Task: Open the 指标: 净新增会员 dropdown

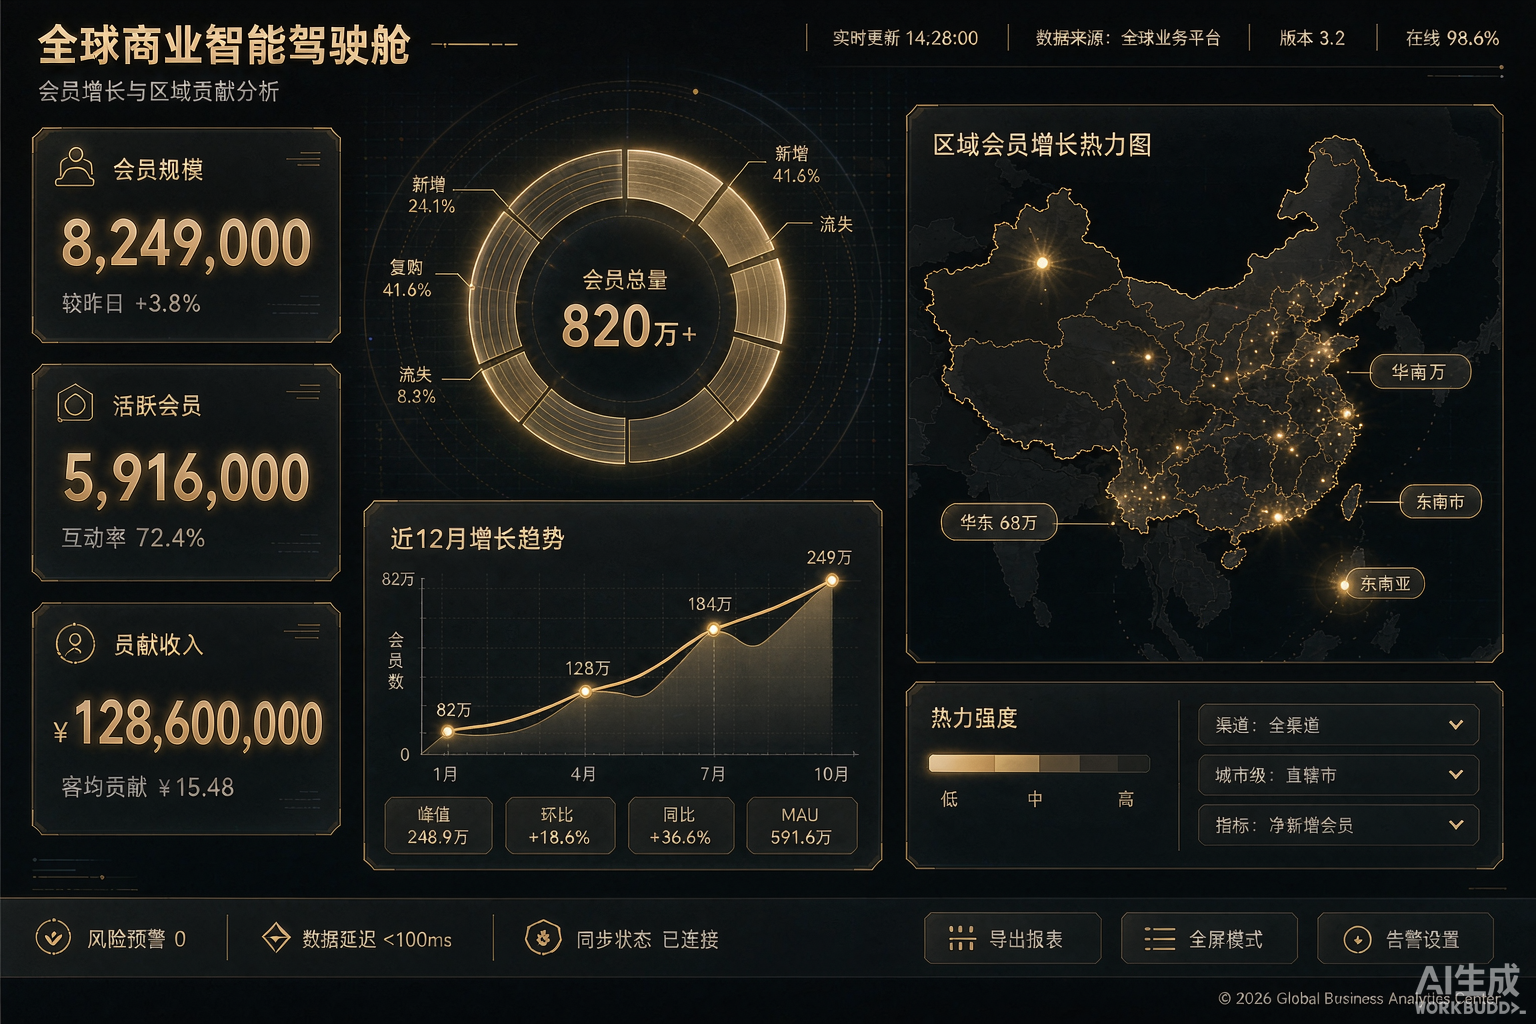Action: click(1338, 825)
